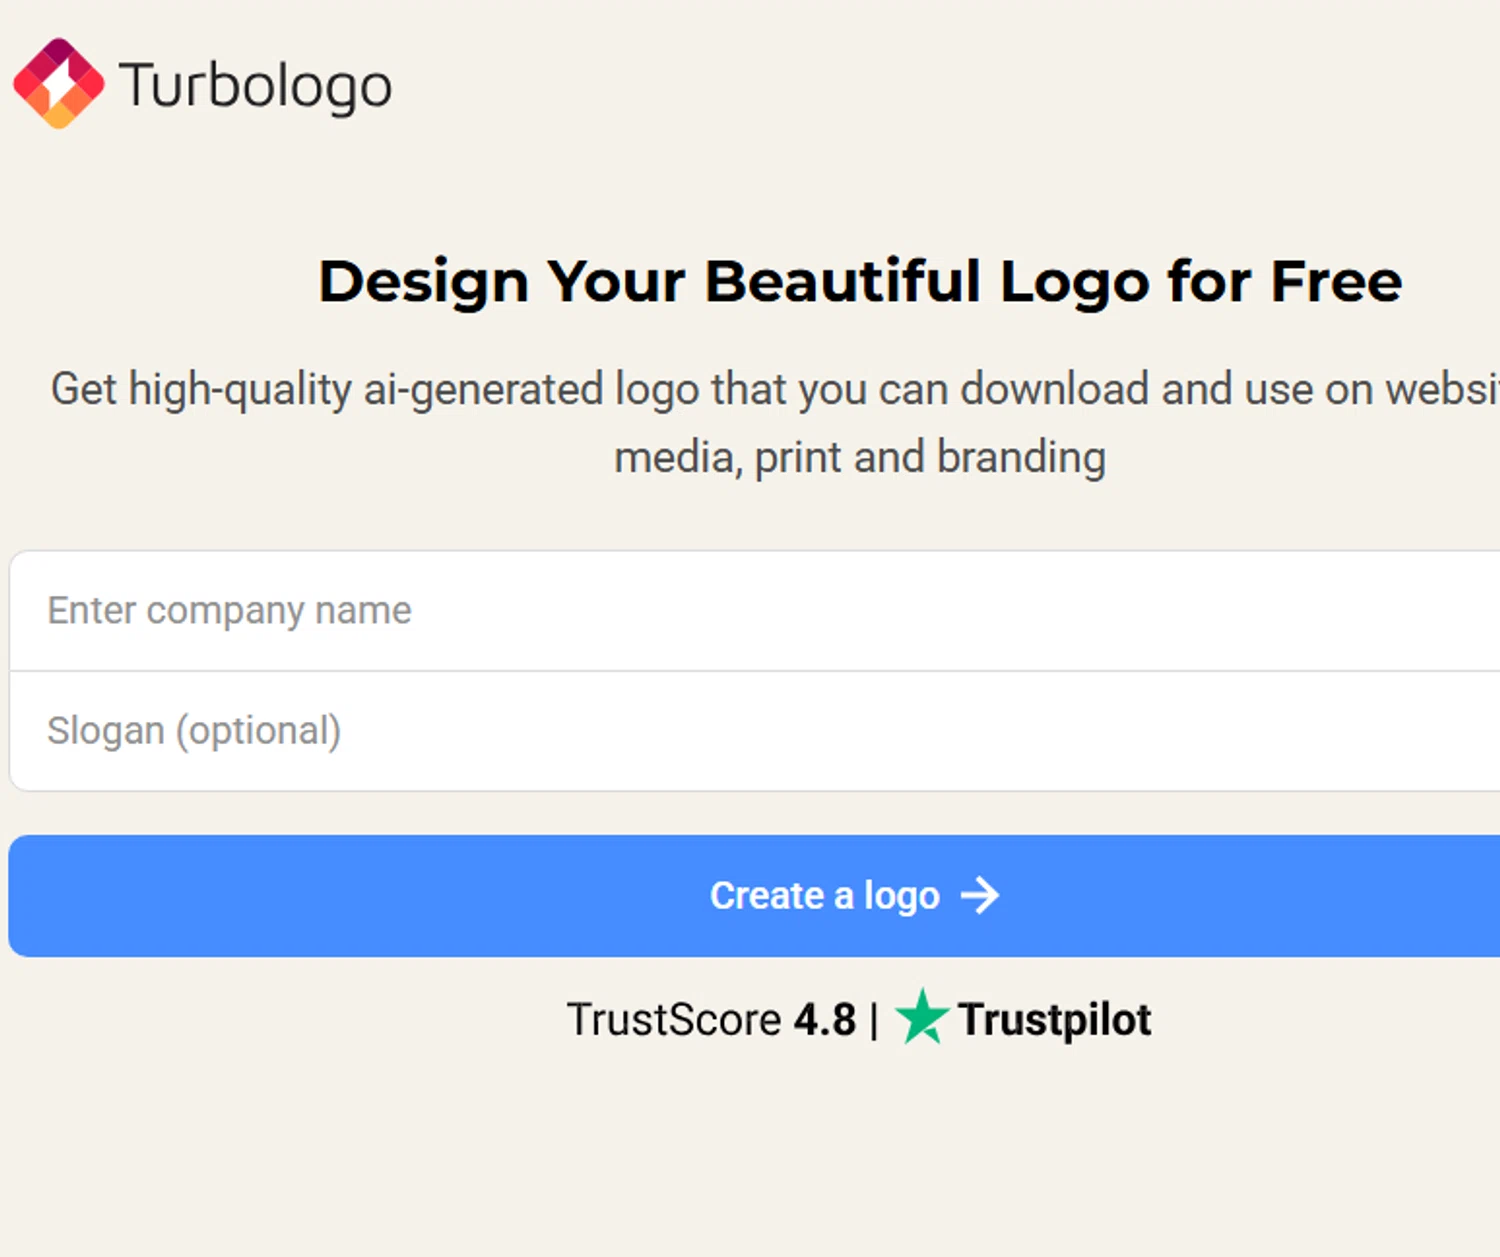
Task: Focus the Enter company name field
Action: click(x=755, y=610)
